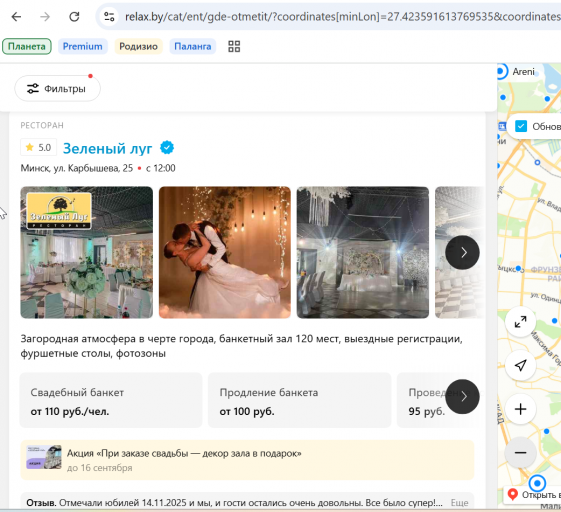This screenshot has height=512, width=561.
Task: Click the restaurant description text
Action: (x=242, y=346)
